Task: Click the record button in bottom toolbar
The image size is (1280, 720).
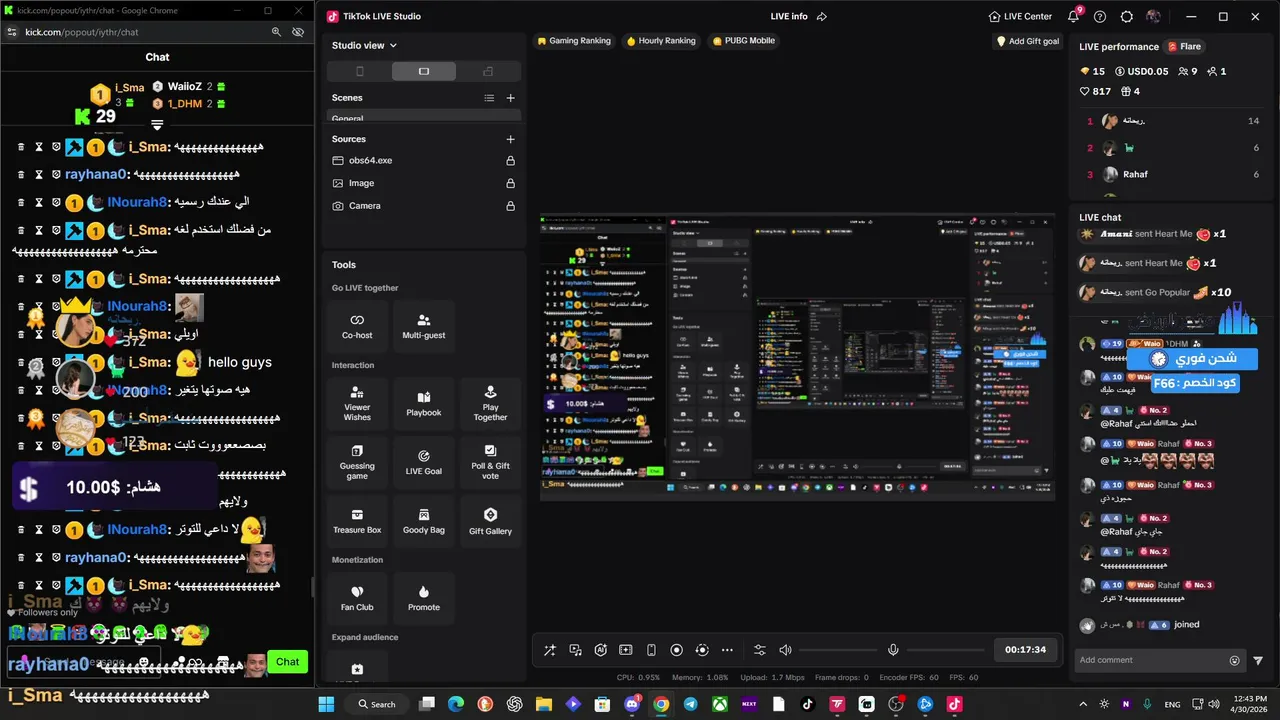Action: click(677, 650)
